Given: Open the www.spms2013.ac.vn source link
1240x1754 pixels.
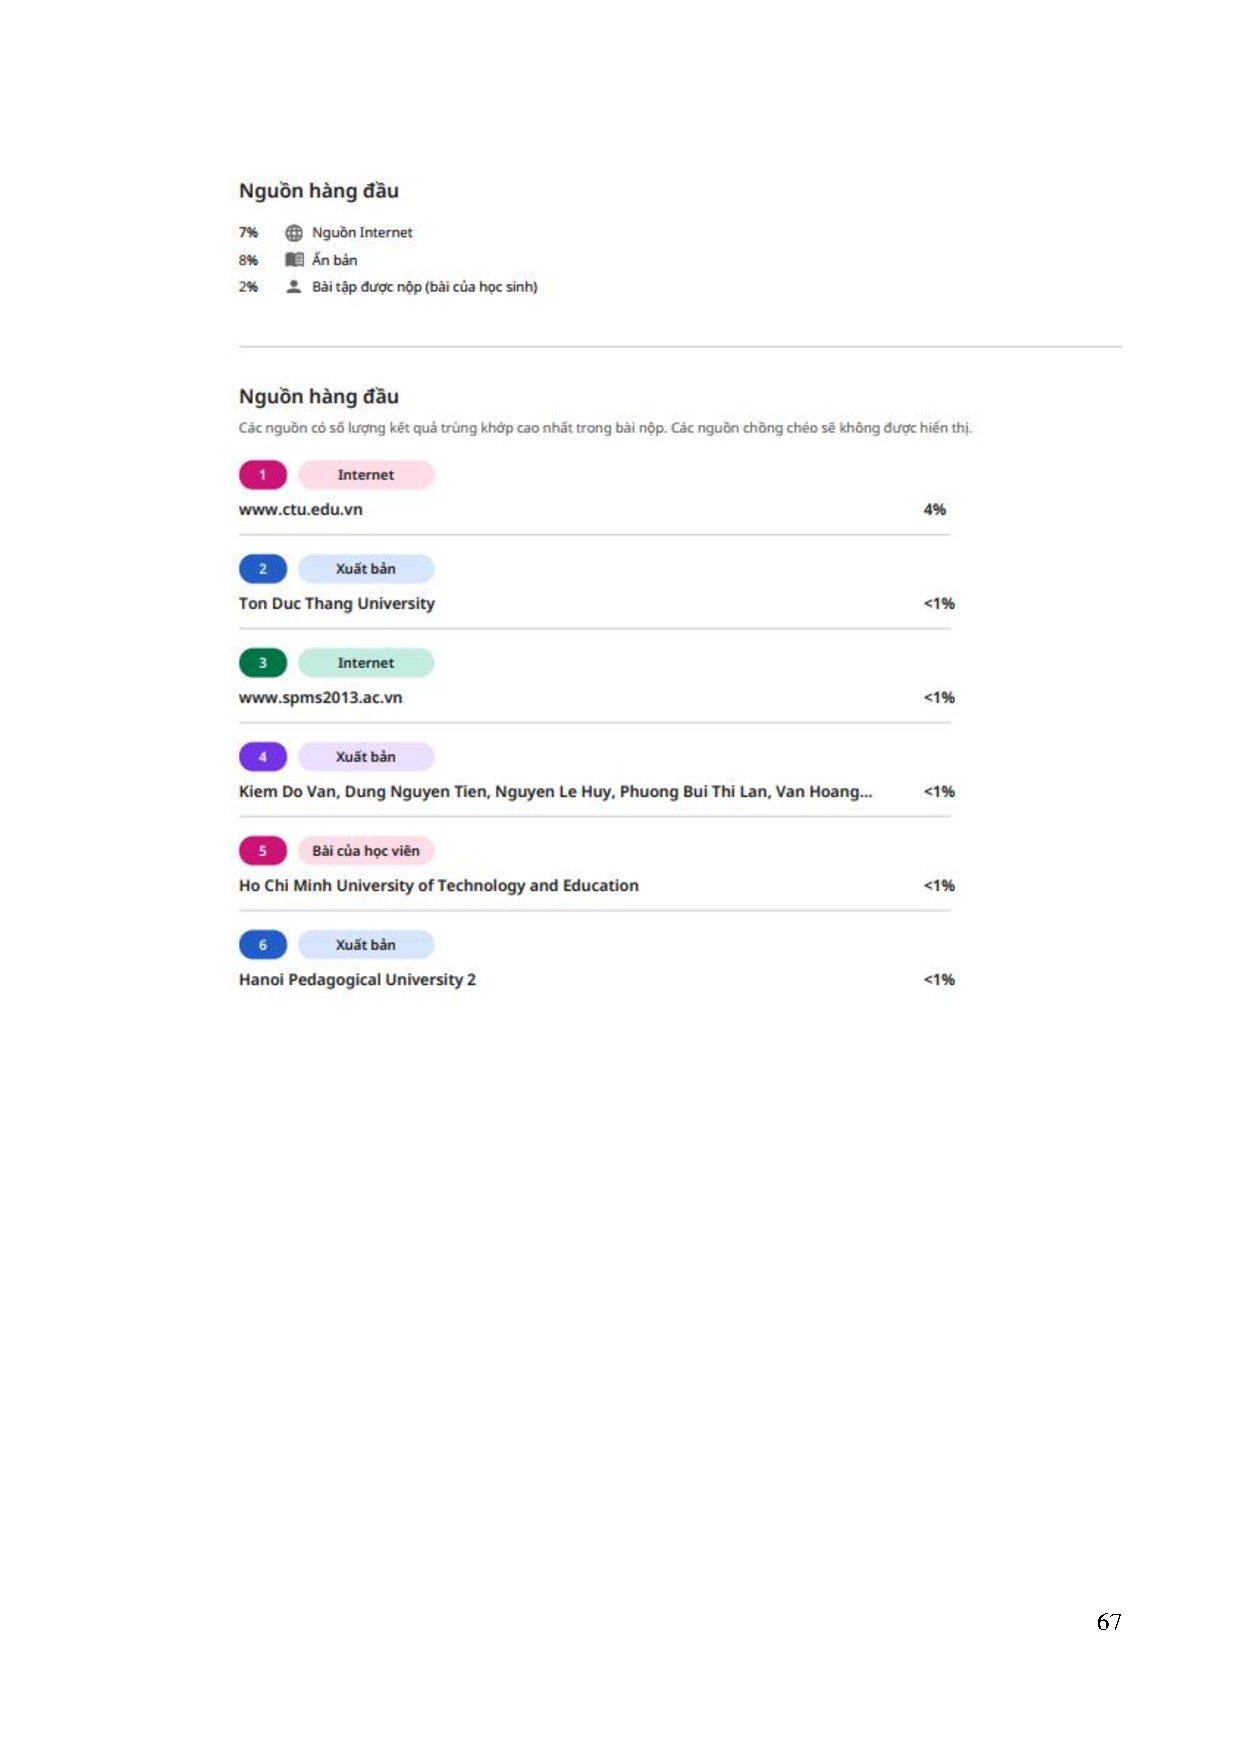Looking at the screenshot, I should coord(321,698).
